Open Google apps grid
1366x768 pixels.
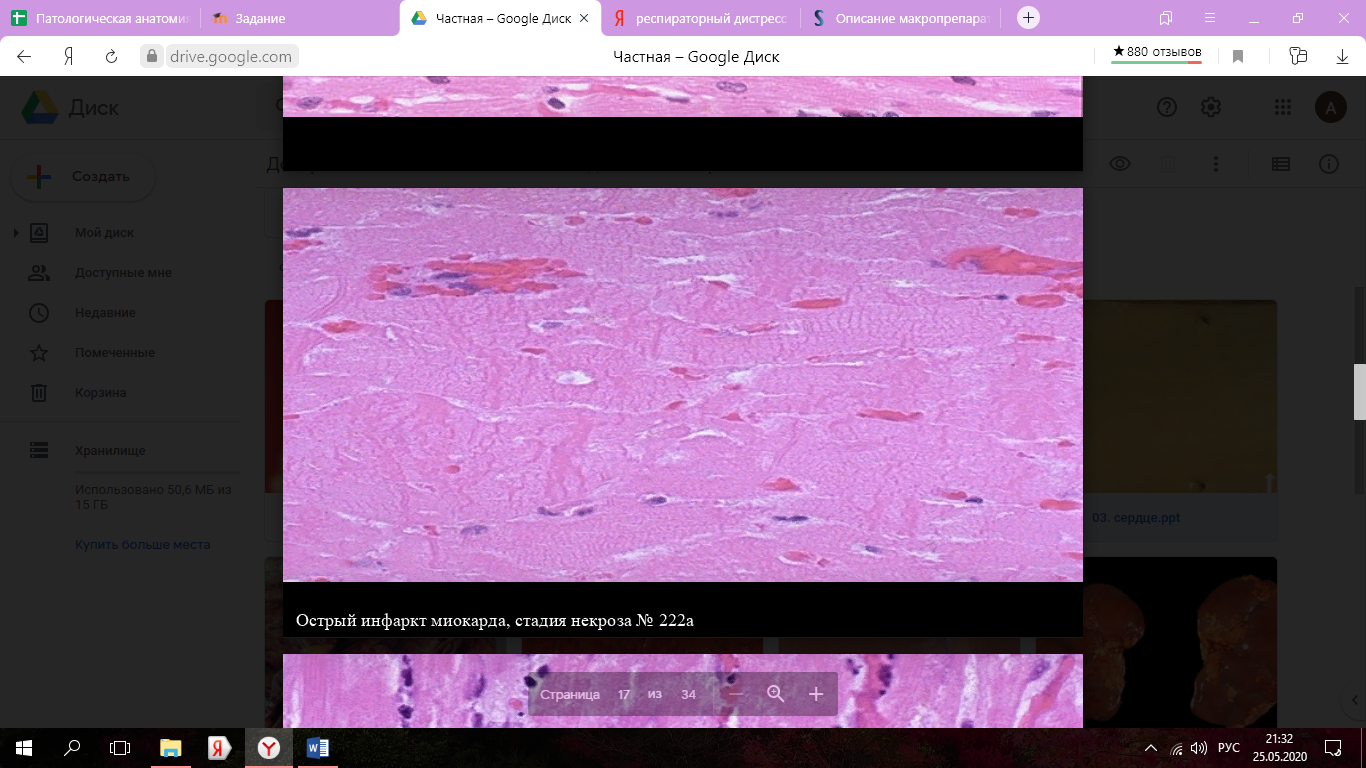pos(1283,107)
